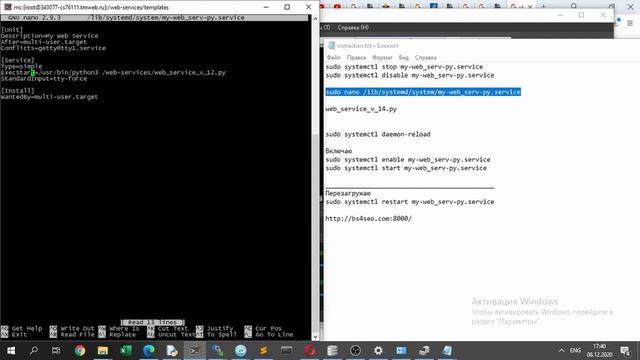640x360 pixels.
Task: Click '[Install]' line in nano
Action: point(18,91)
